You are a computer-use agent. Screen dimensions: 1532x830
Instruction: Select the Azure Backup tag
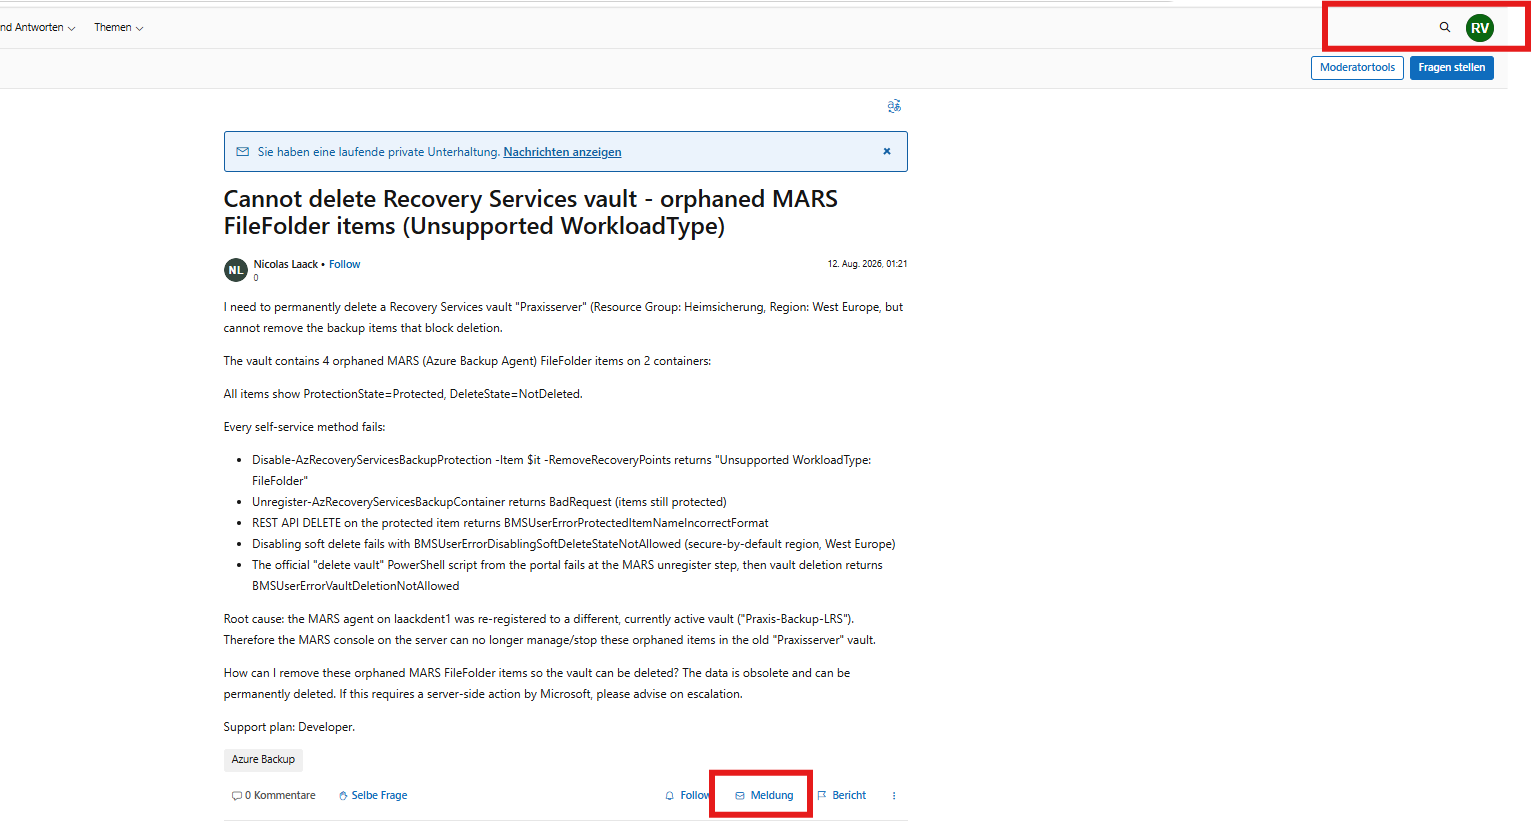coord(263,760)
